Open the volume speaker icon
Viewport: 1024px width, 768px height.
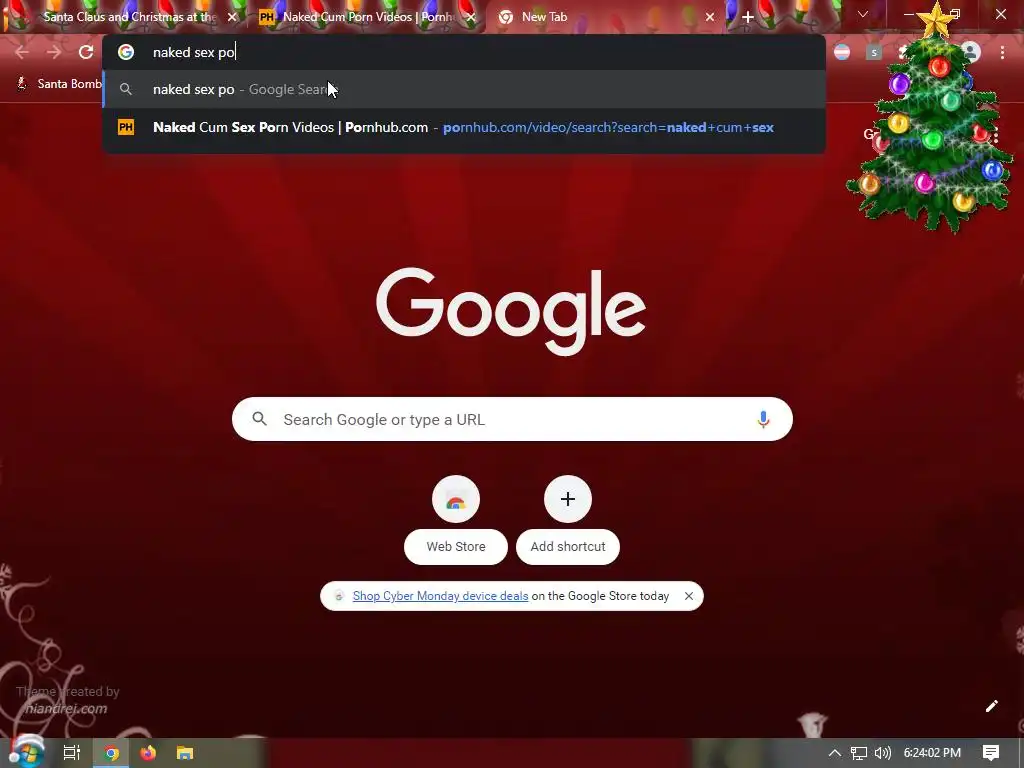(882, 753)
